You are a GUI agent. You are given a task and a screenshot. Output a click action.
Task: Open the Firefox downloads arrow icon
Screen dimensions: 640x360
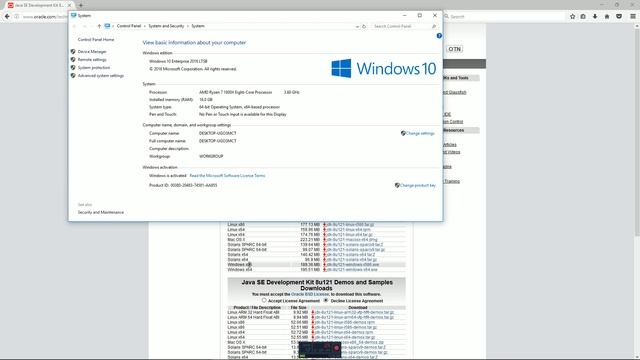[x=595, y=16]
